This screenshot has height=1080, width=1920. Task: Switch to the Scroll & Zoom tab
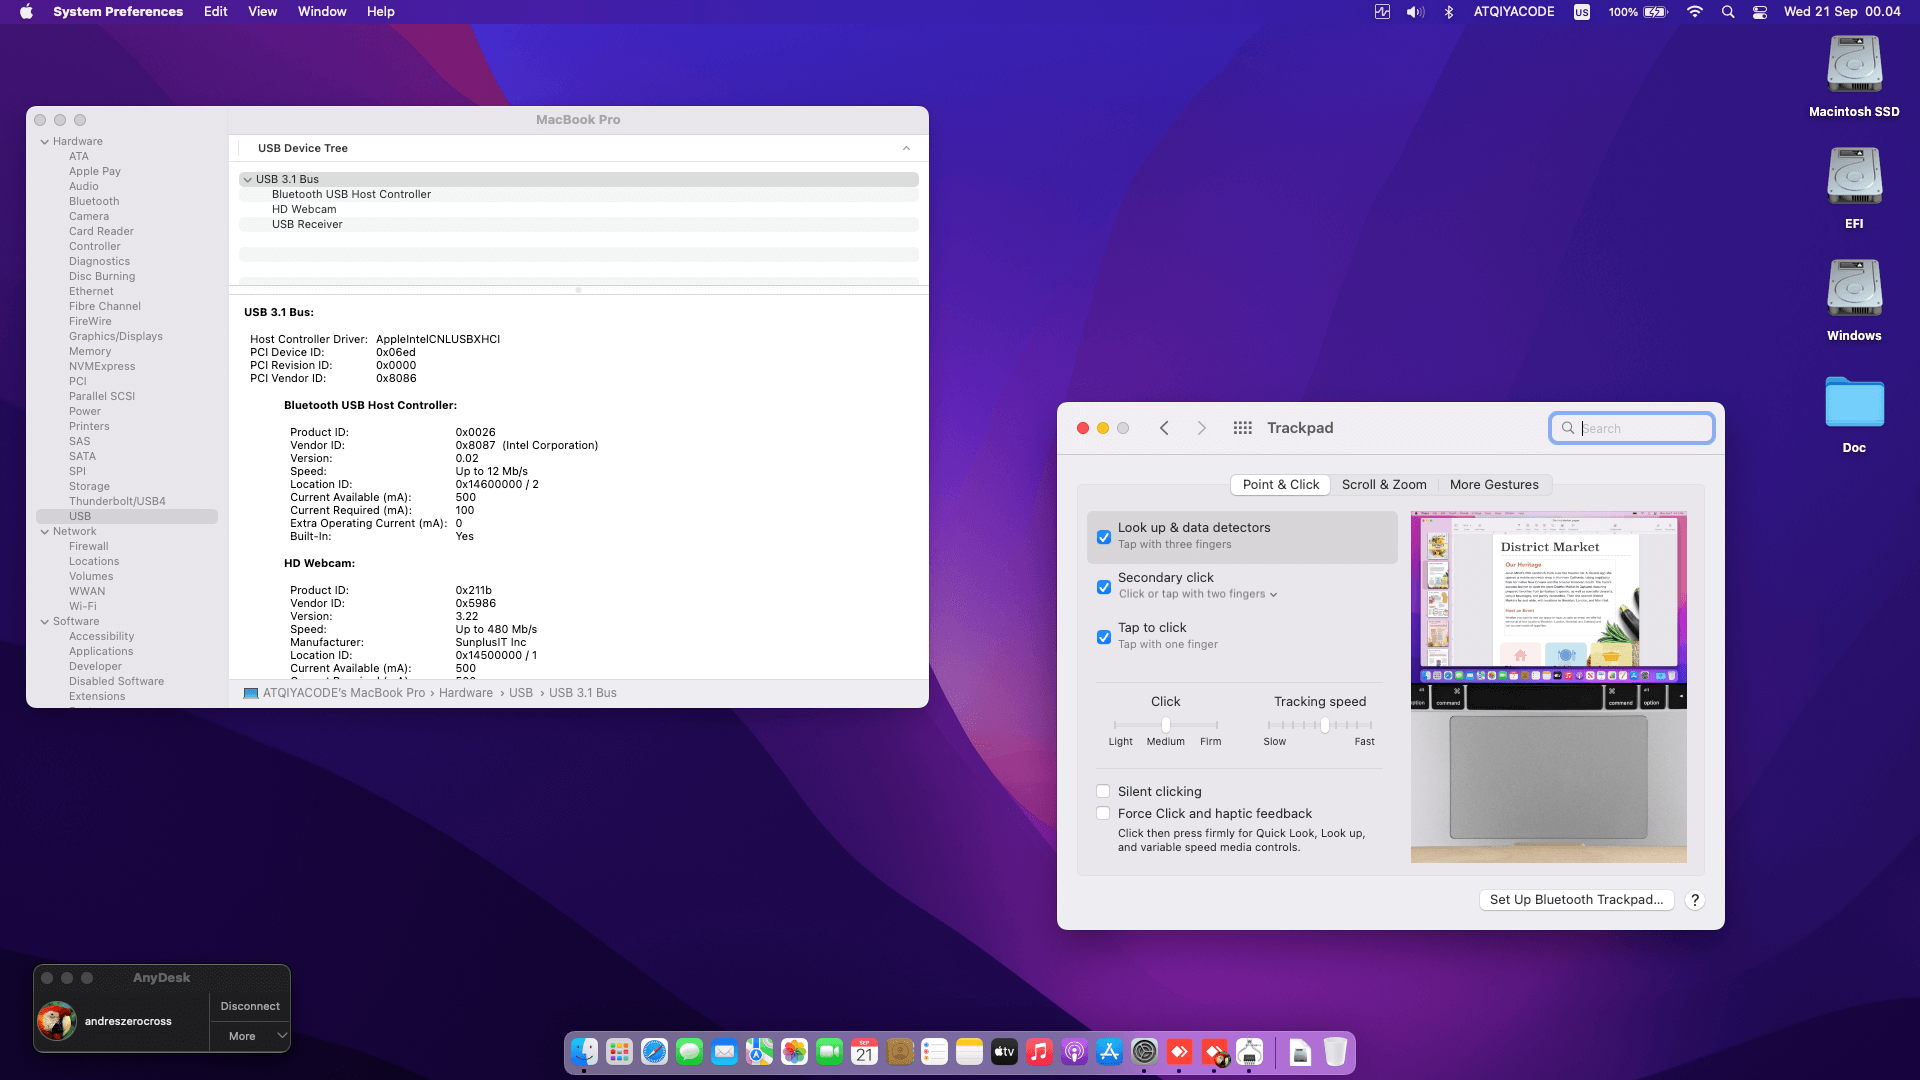[1384, 485]
